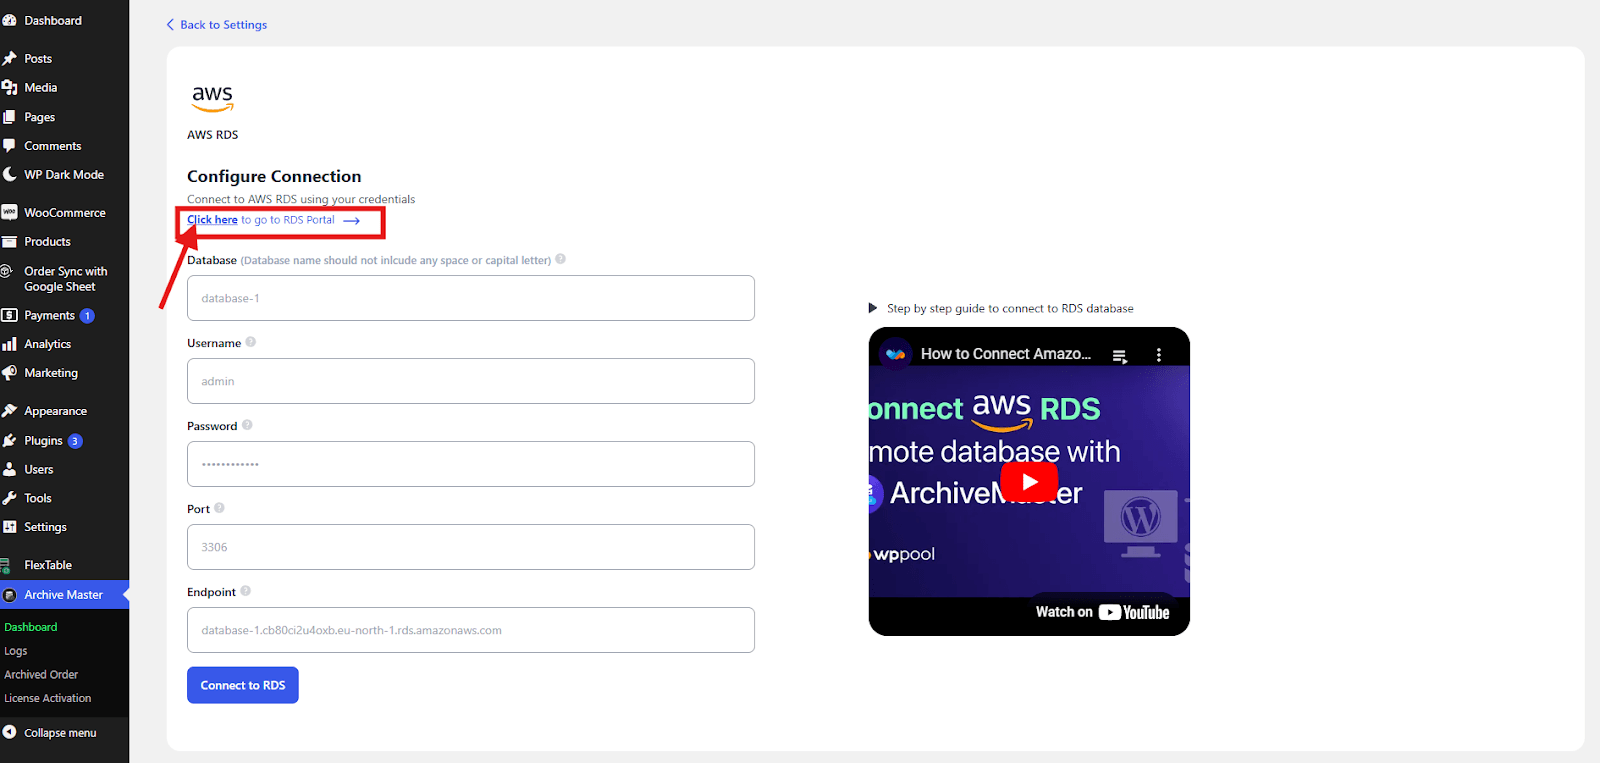Click the Password input field
The height and width of the screenshot is (763, 1600).
[471, 464]
